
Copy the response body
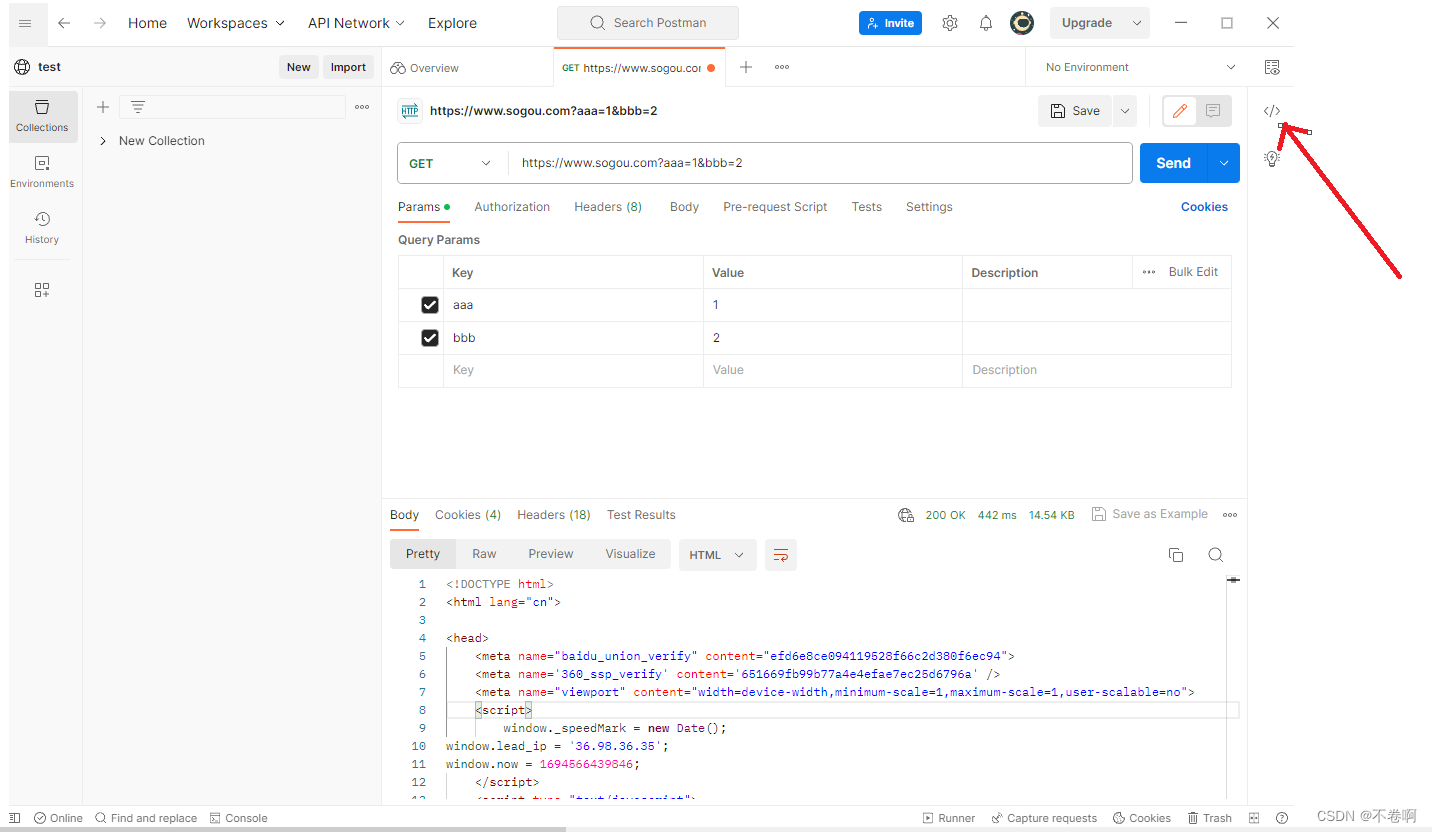pyautogui.click(x=1176, y=555)
